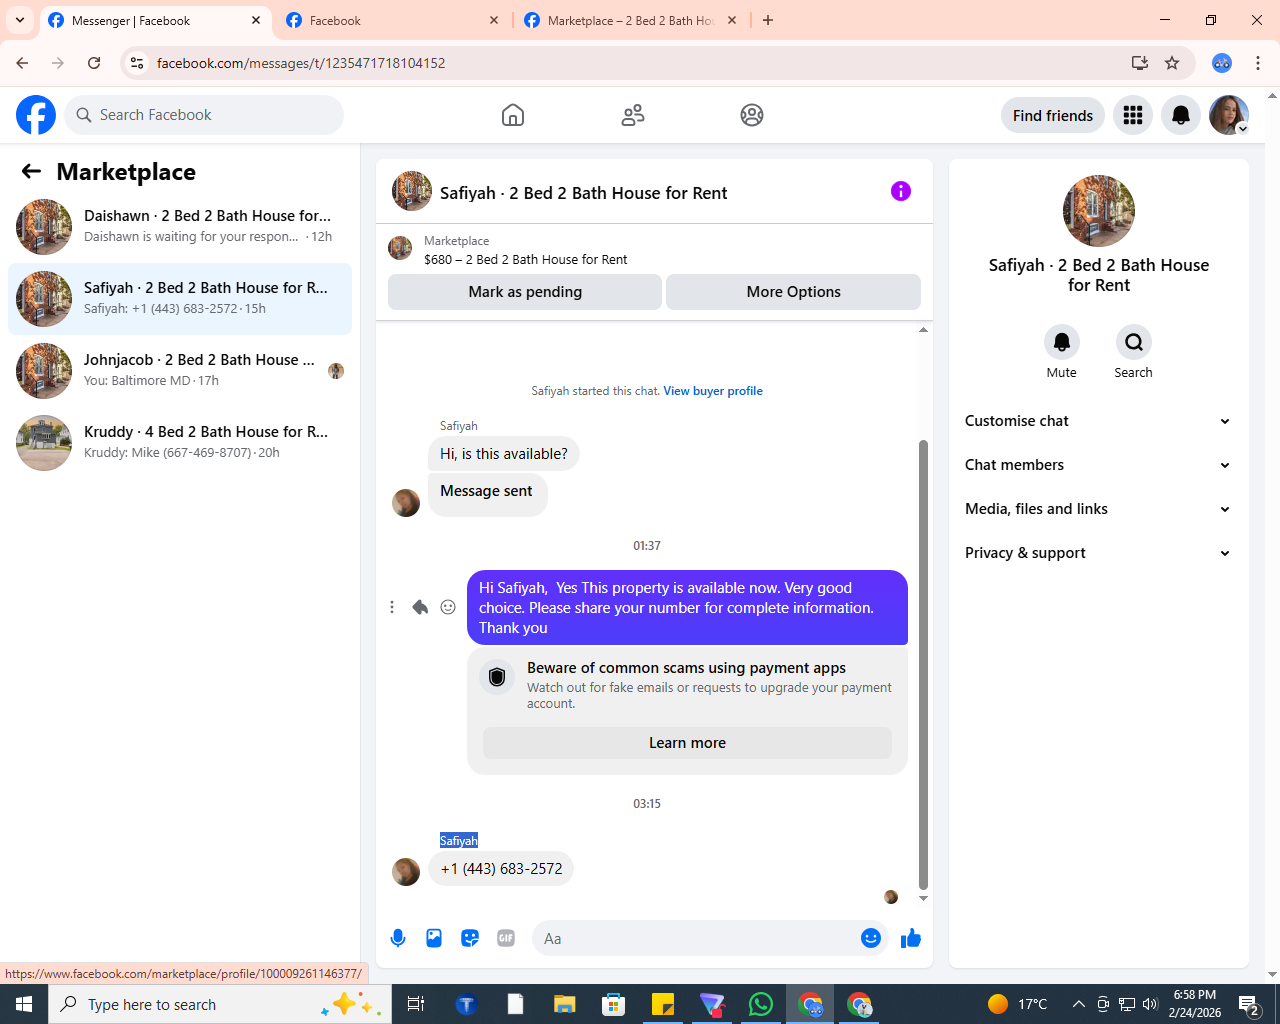1280x1024 pixels.
Task: Select Safiyah conversation in list
Action: click(180, 299)
